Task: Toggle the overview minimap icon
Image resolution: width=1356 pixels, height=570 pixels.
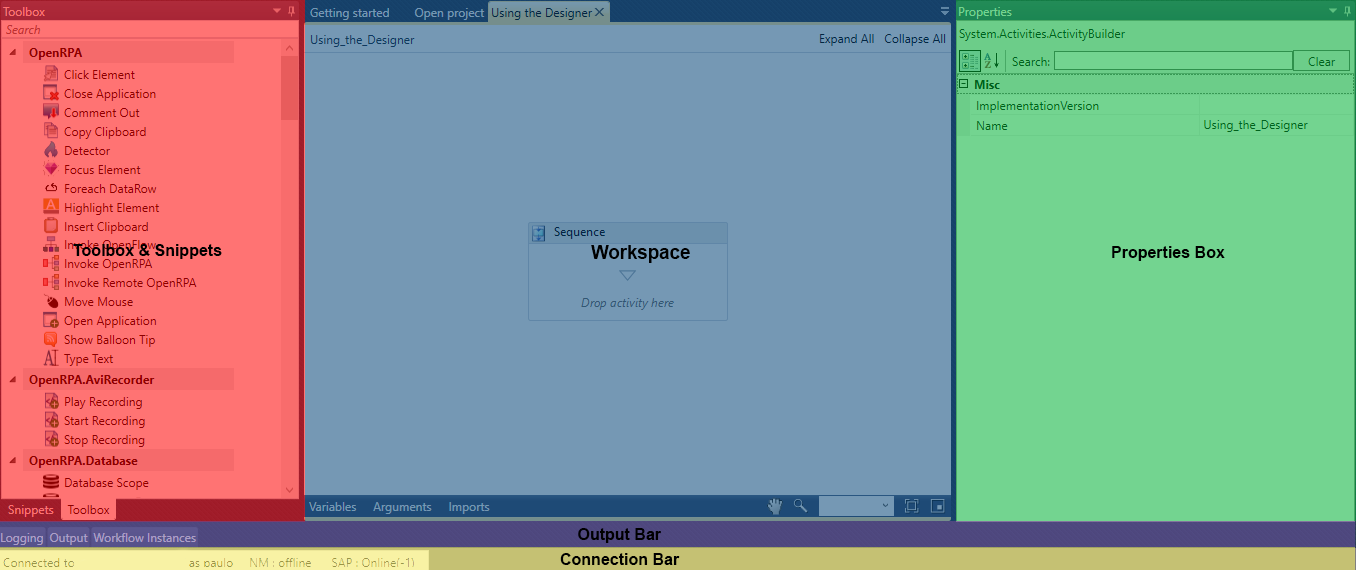Action: [937, 506]
